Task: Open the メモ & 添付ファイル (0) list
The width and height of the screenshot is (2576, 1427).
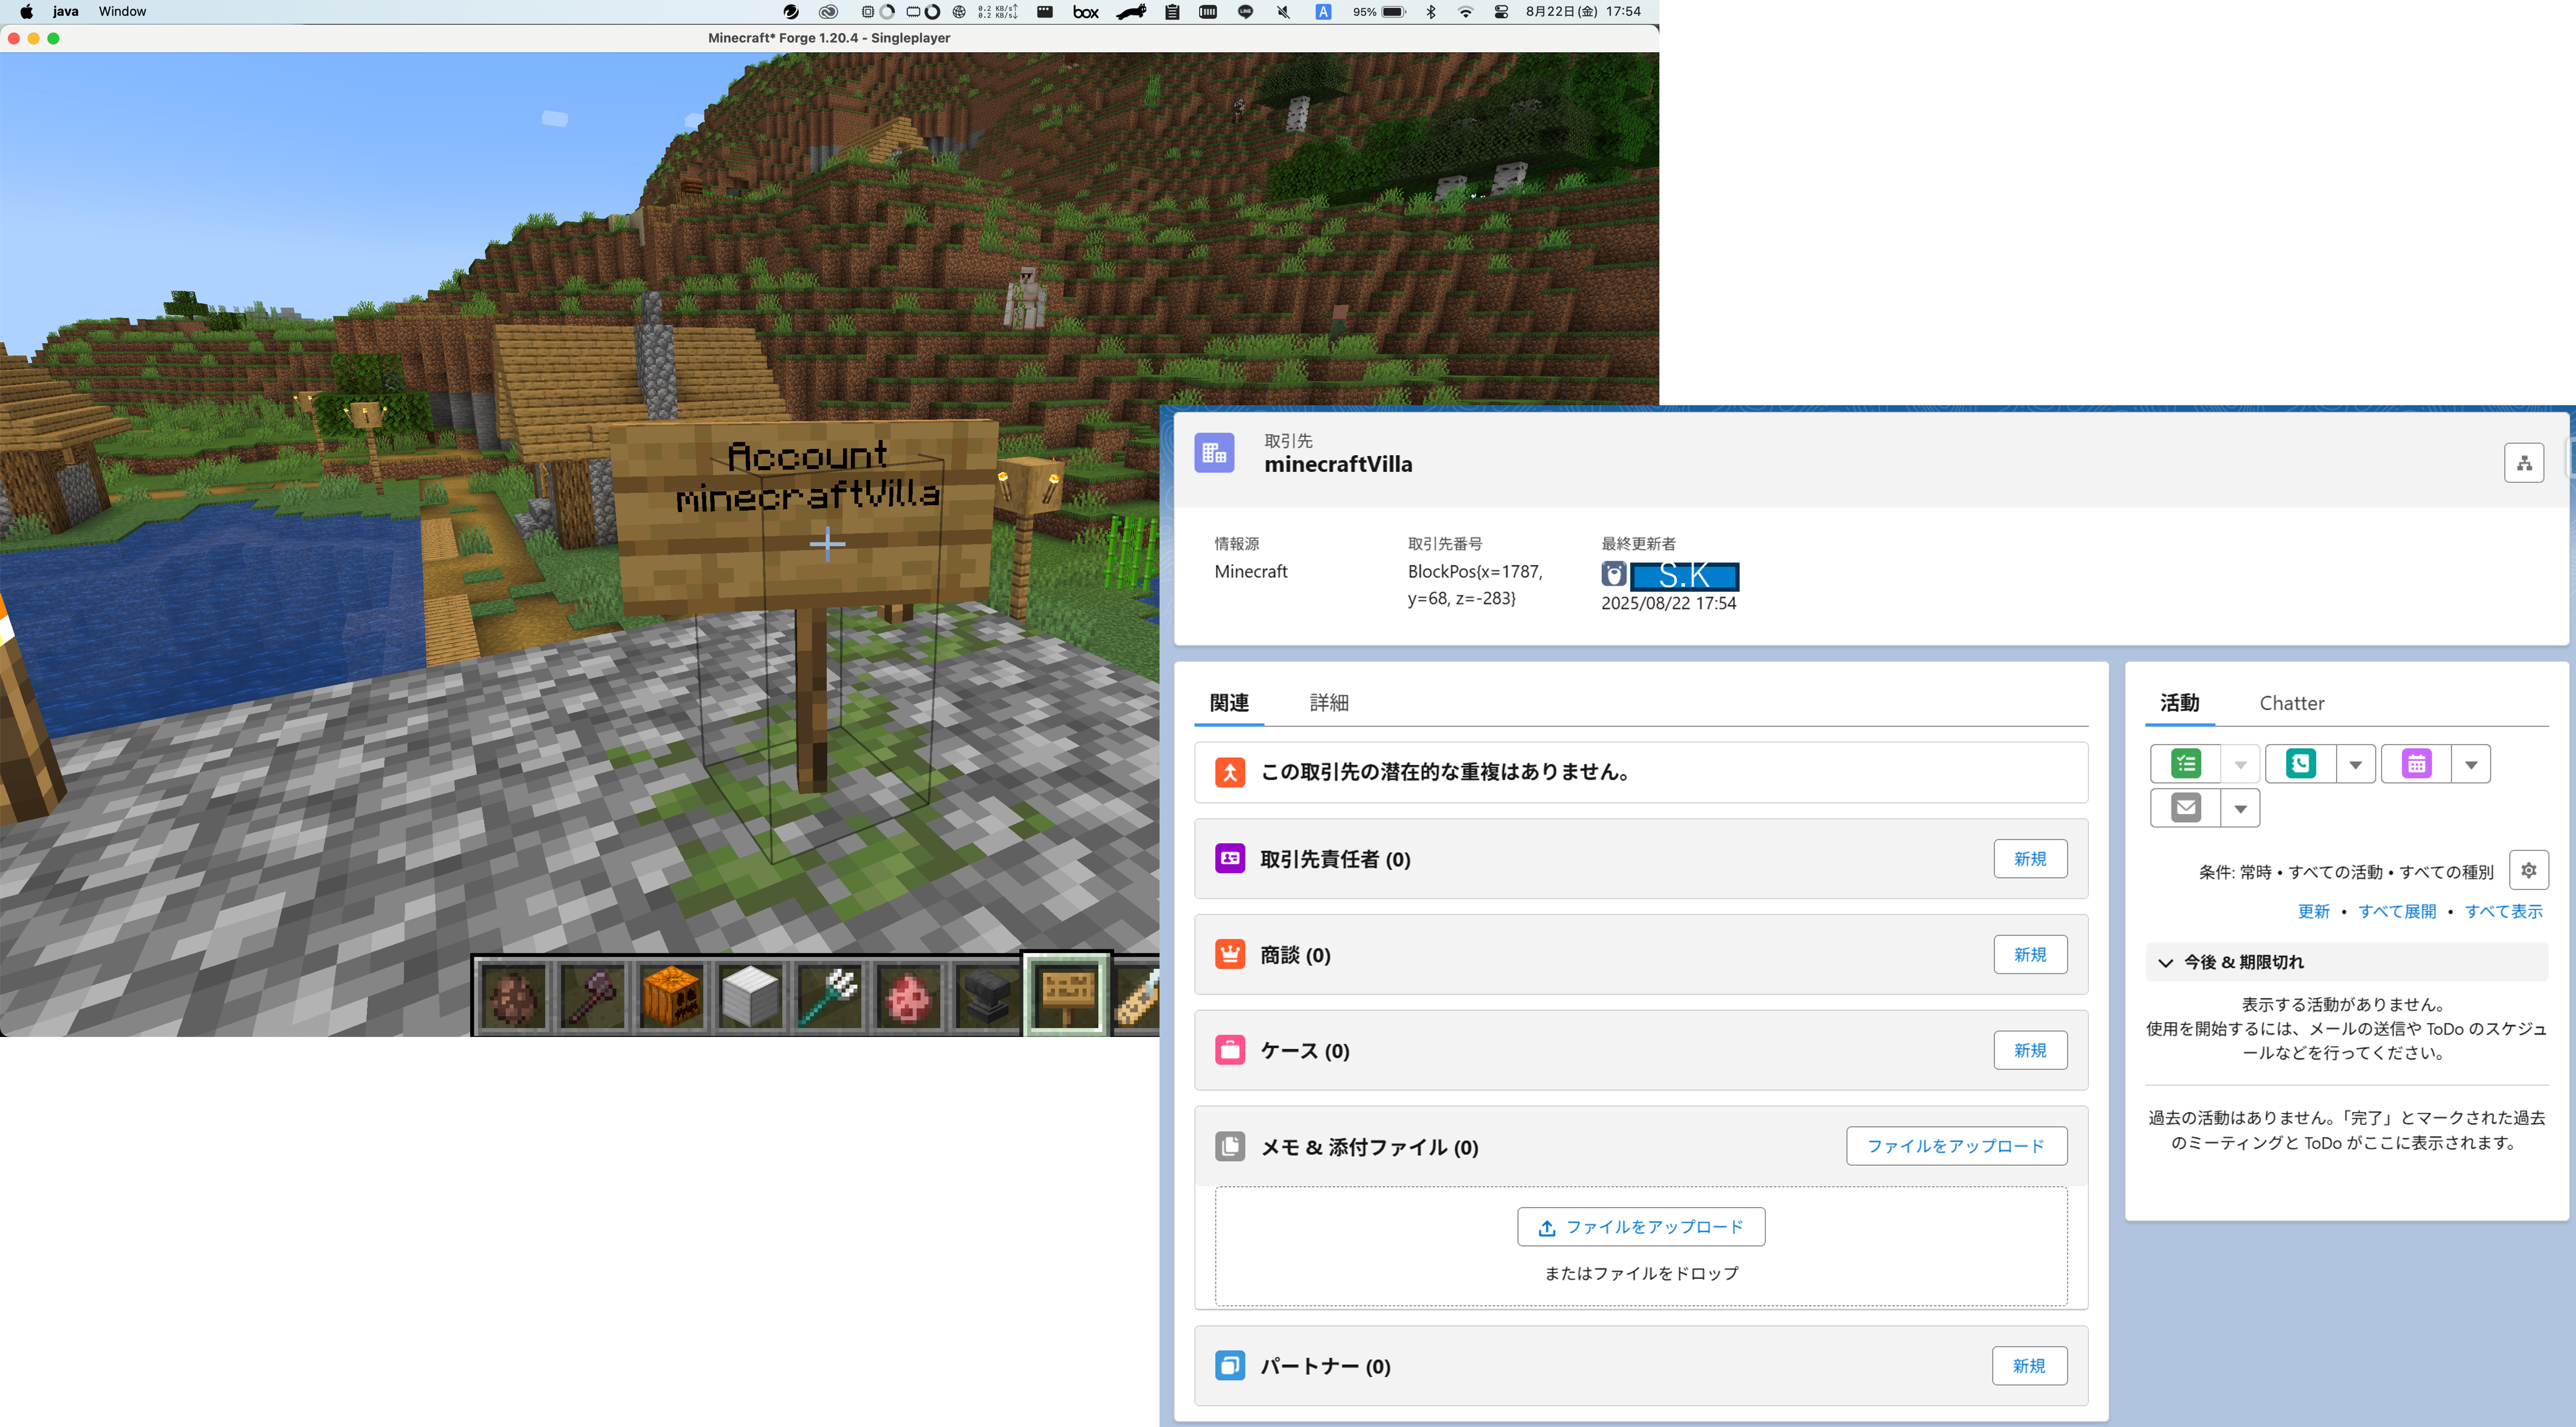Action: [1369, 1147]
